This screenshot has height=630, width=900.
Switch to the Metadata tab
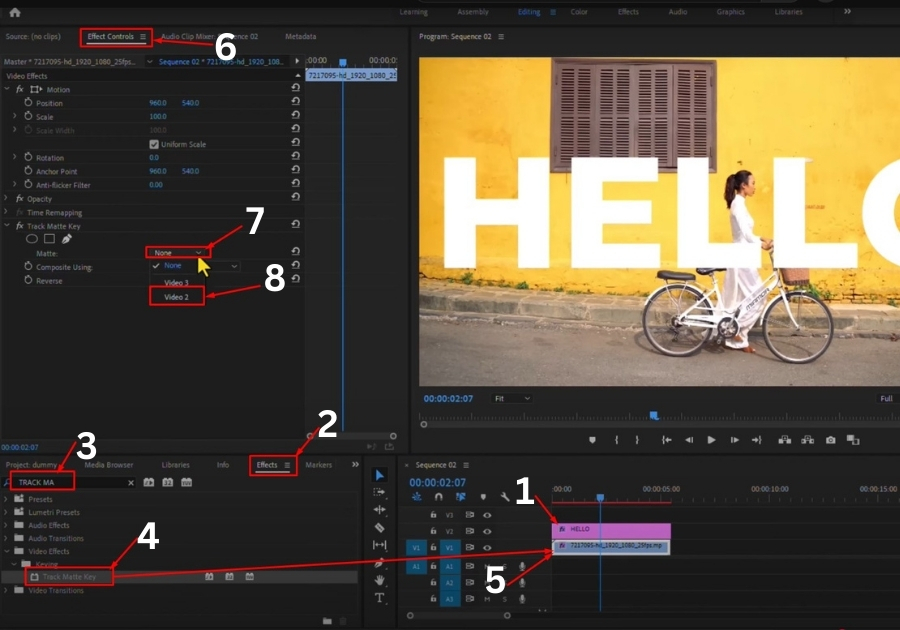(x=301, y=36)
